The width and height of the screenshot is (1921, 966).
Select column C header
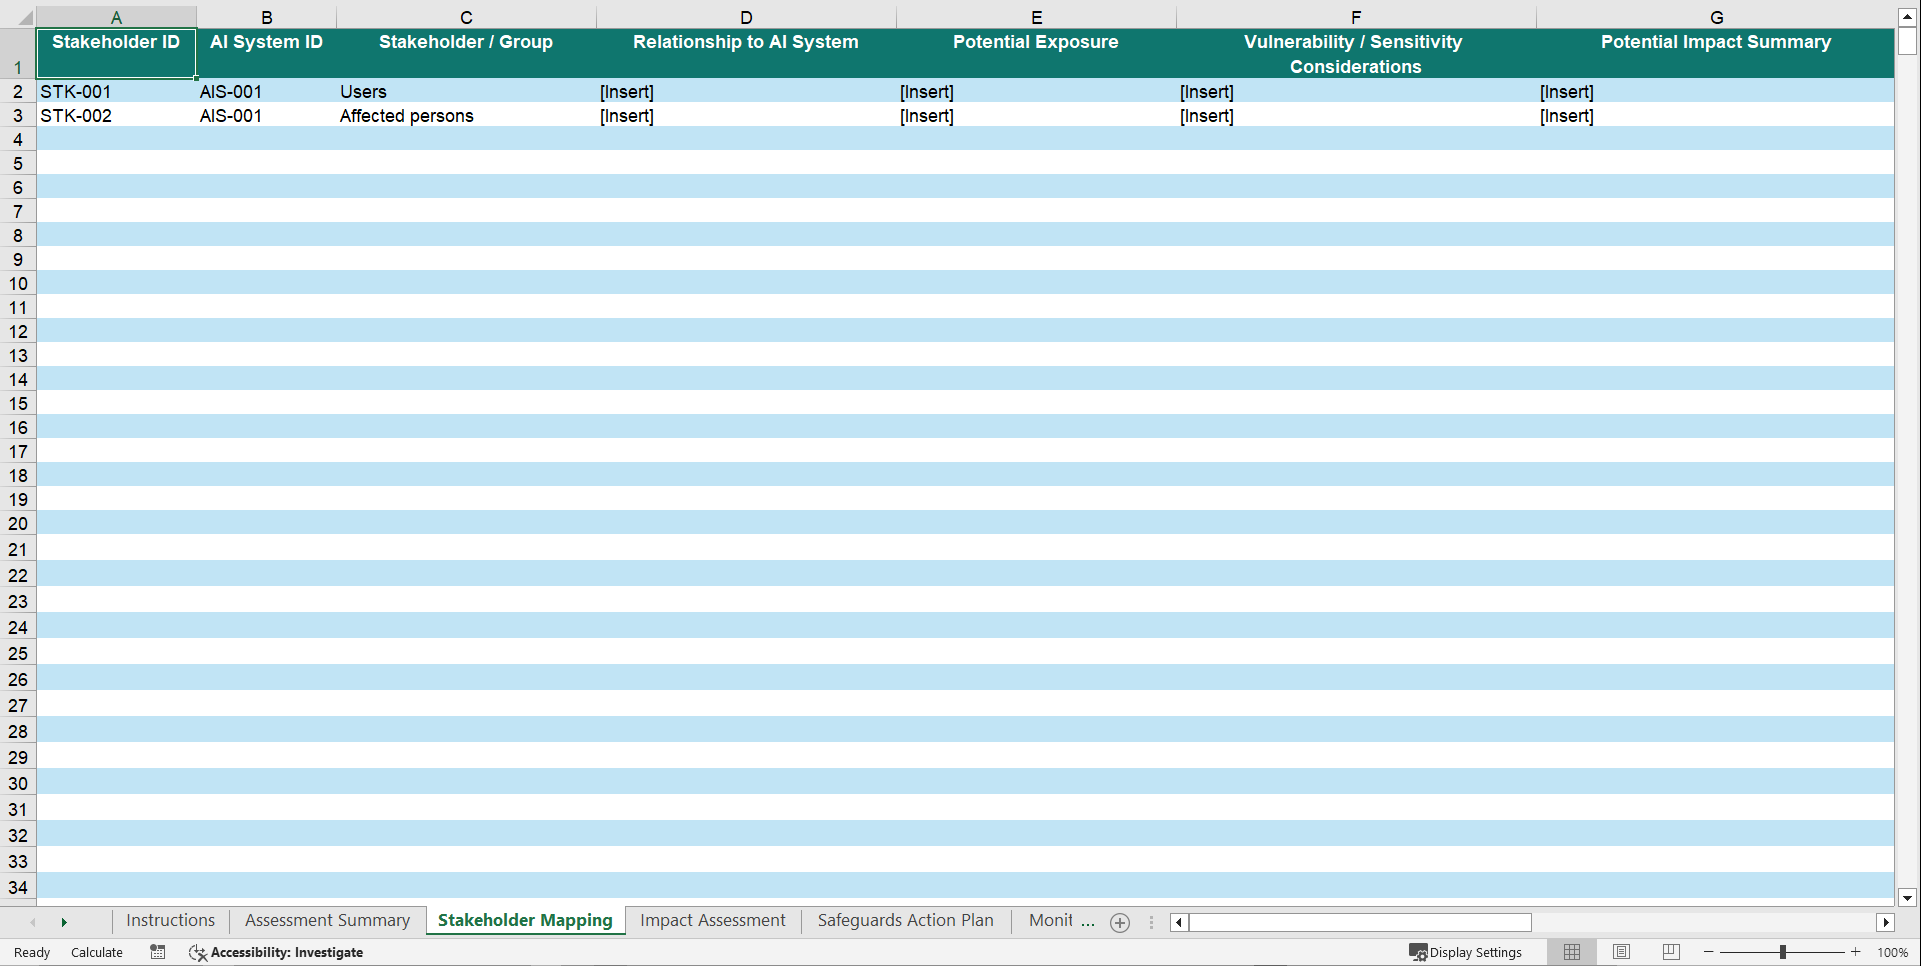(x=466, y=17)
